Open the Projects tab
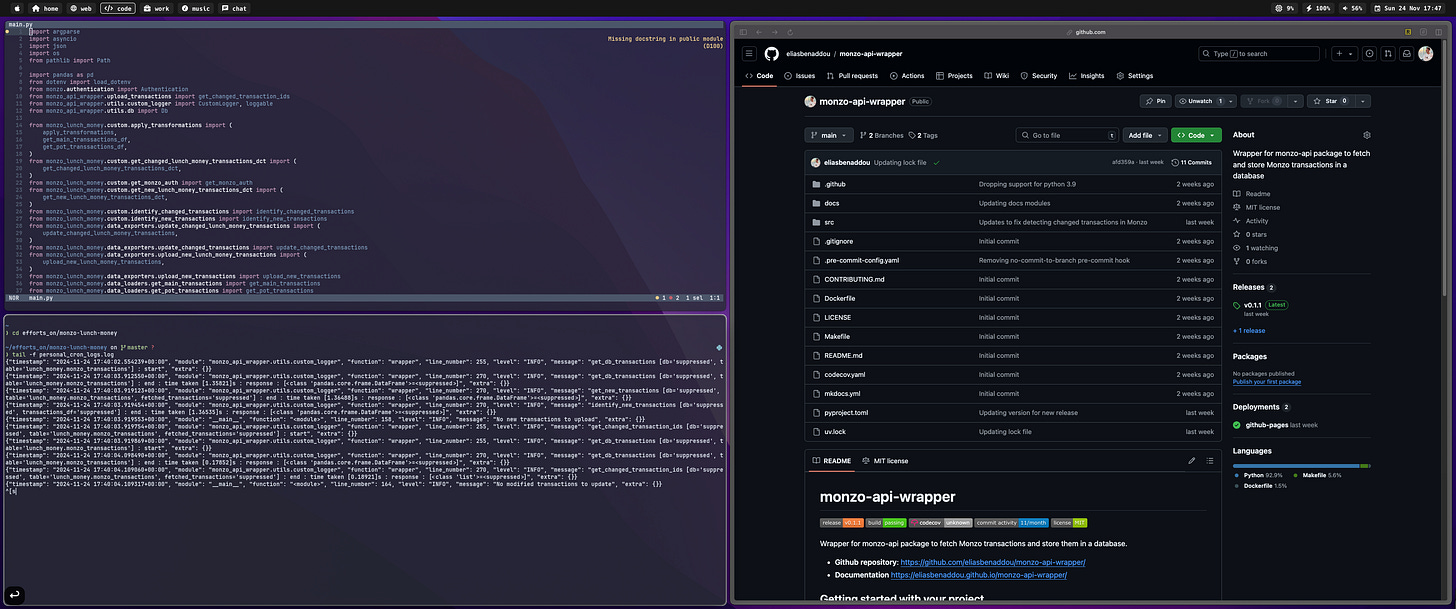This screenshot has width=1456, height=609. pos(954,76)
